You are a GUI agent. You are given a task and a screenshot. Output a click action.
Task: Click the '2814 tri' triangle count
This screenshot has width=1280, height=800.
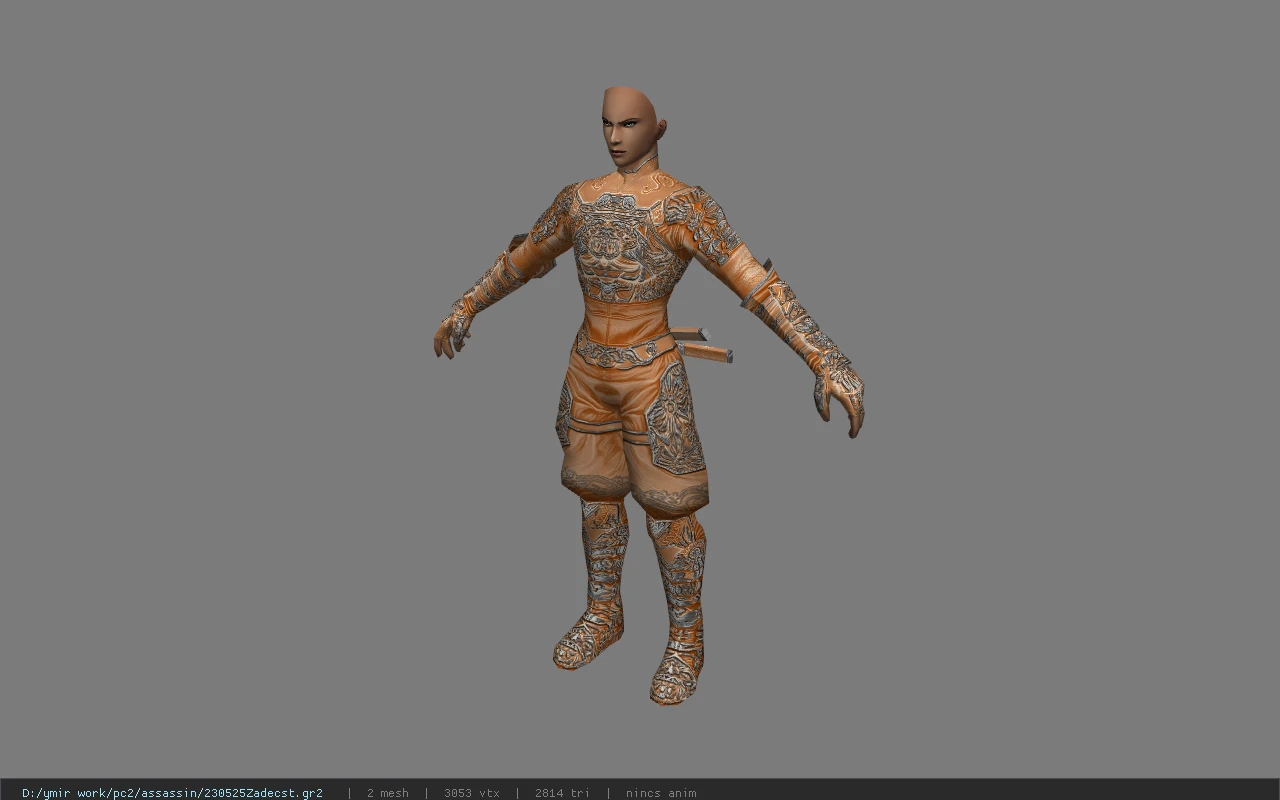562,793
